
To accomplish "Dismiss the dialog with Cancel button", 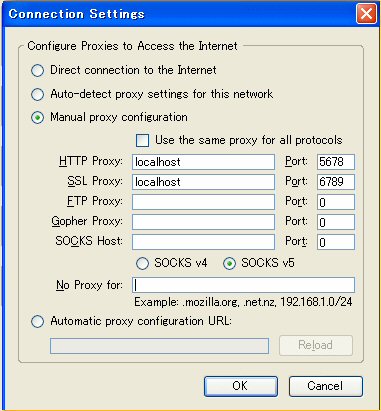I will pyautogui.click(x=326, y=386).
